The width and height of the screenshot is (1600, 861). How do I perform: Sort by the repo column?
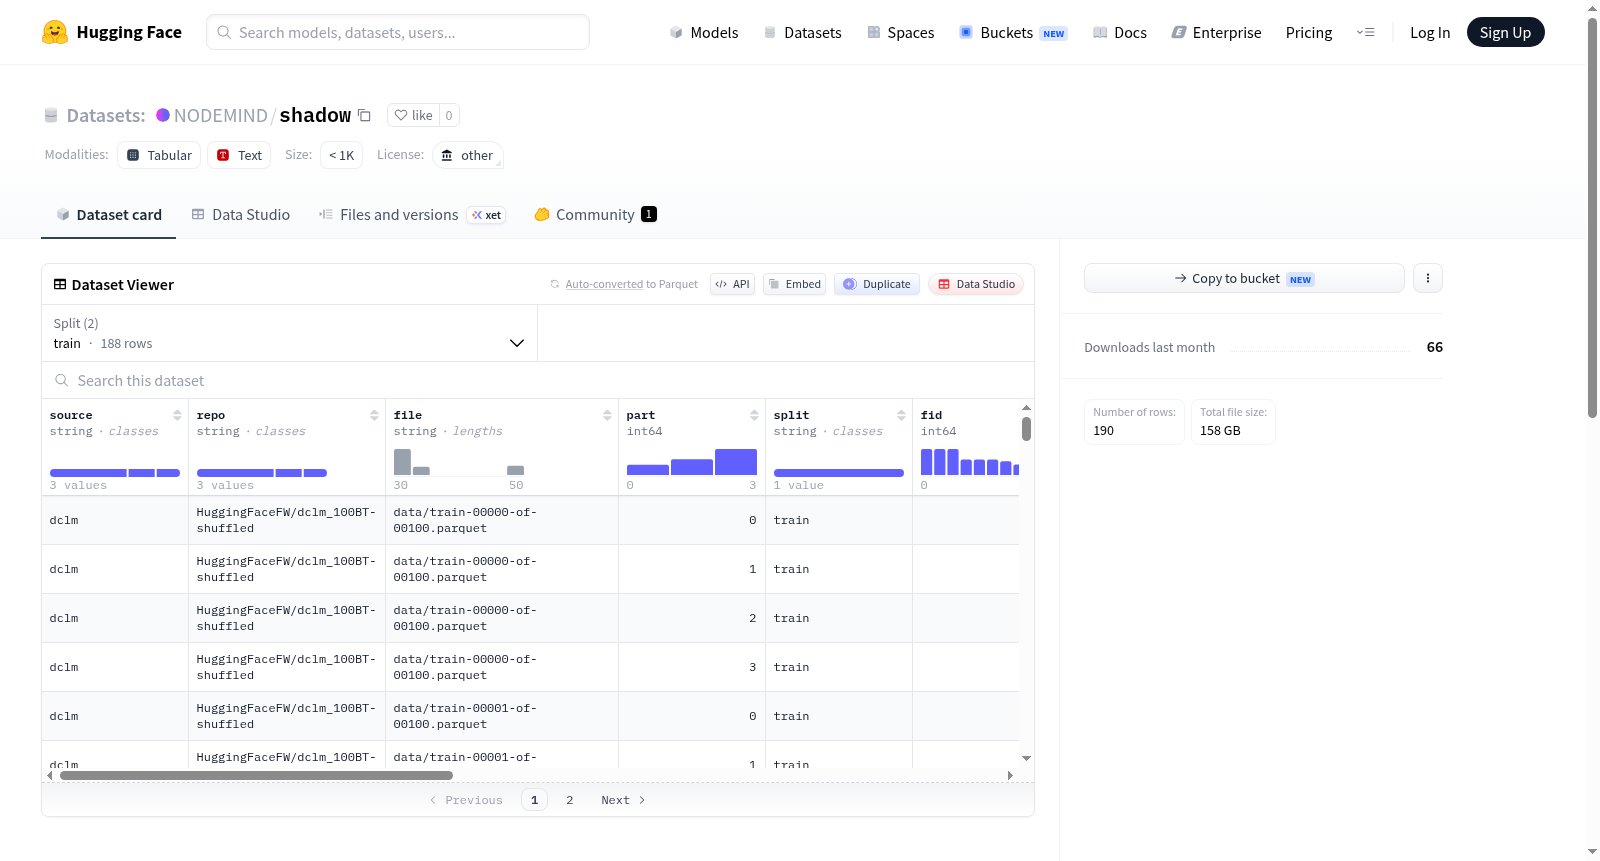374,415
